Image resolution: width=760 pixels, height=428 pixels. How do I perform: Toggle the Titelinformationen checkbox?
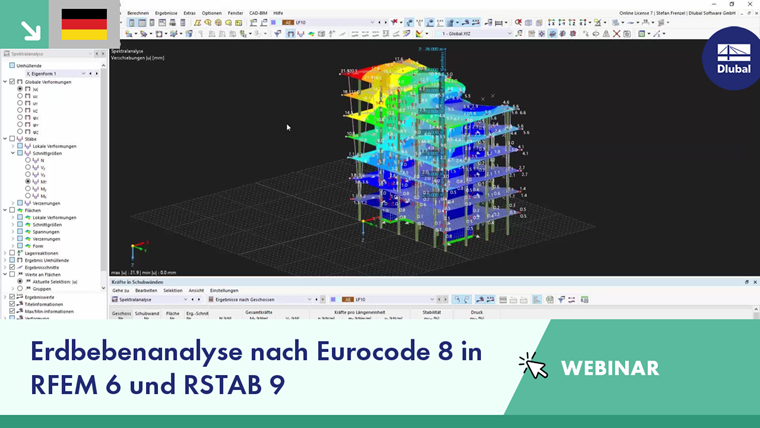pyautogui.click(x=12, y=304)
